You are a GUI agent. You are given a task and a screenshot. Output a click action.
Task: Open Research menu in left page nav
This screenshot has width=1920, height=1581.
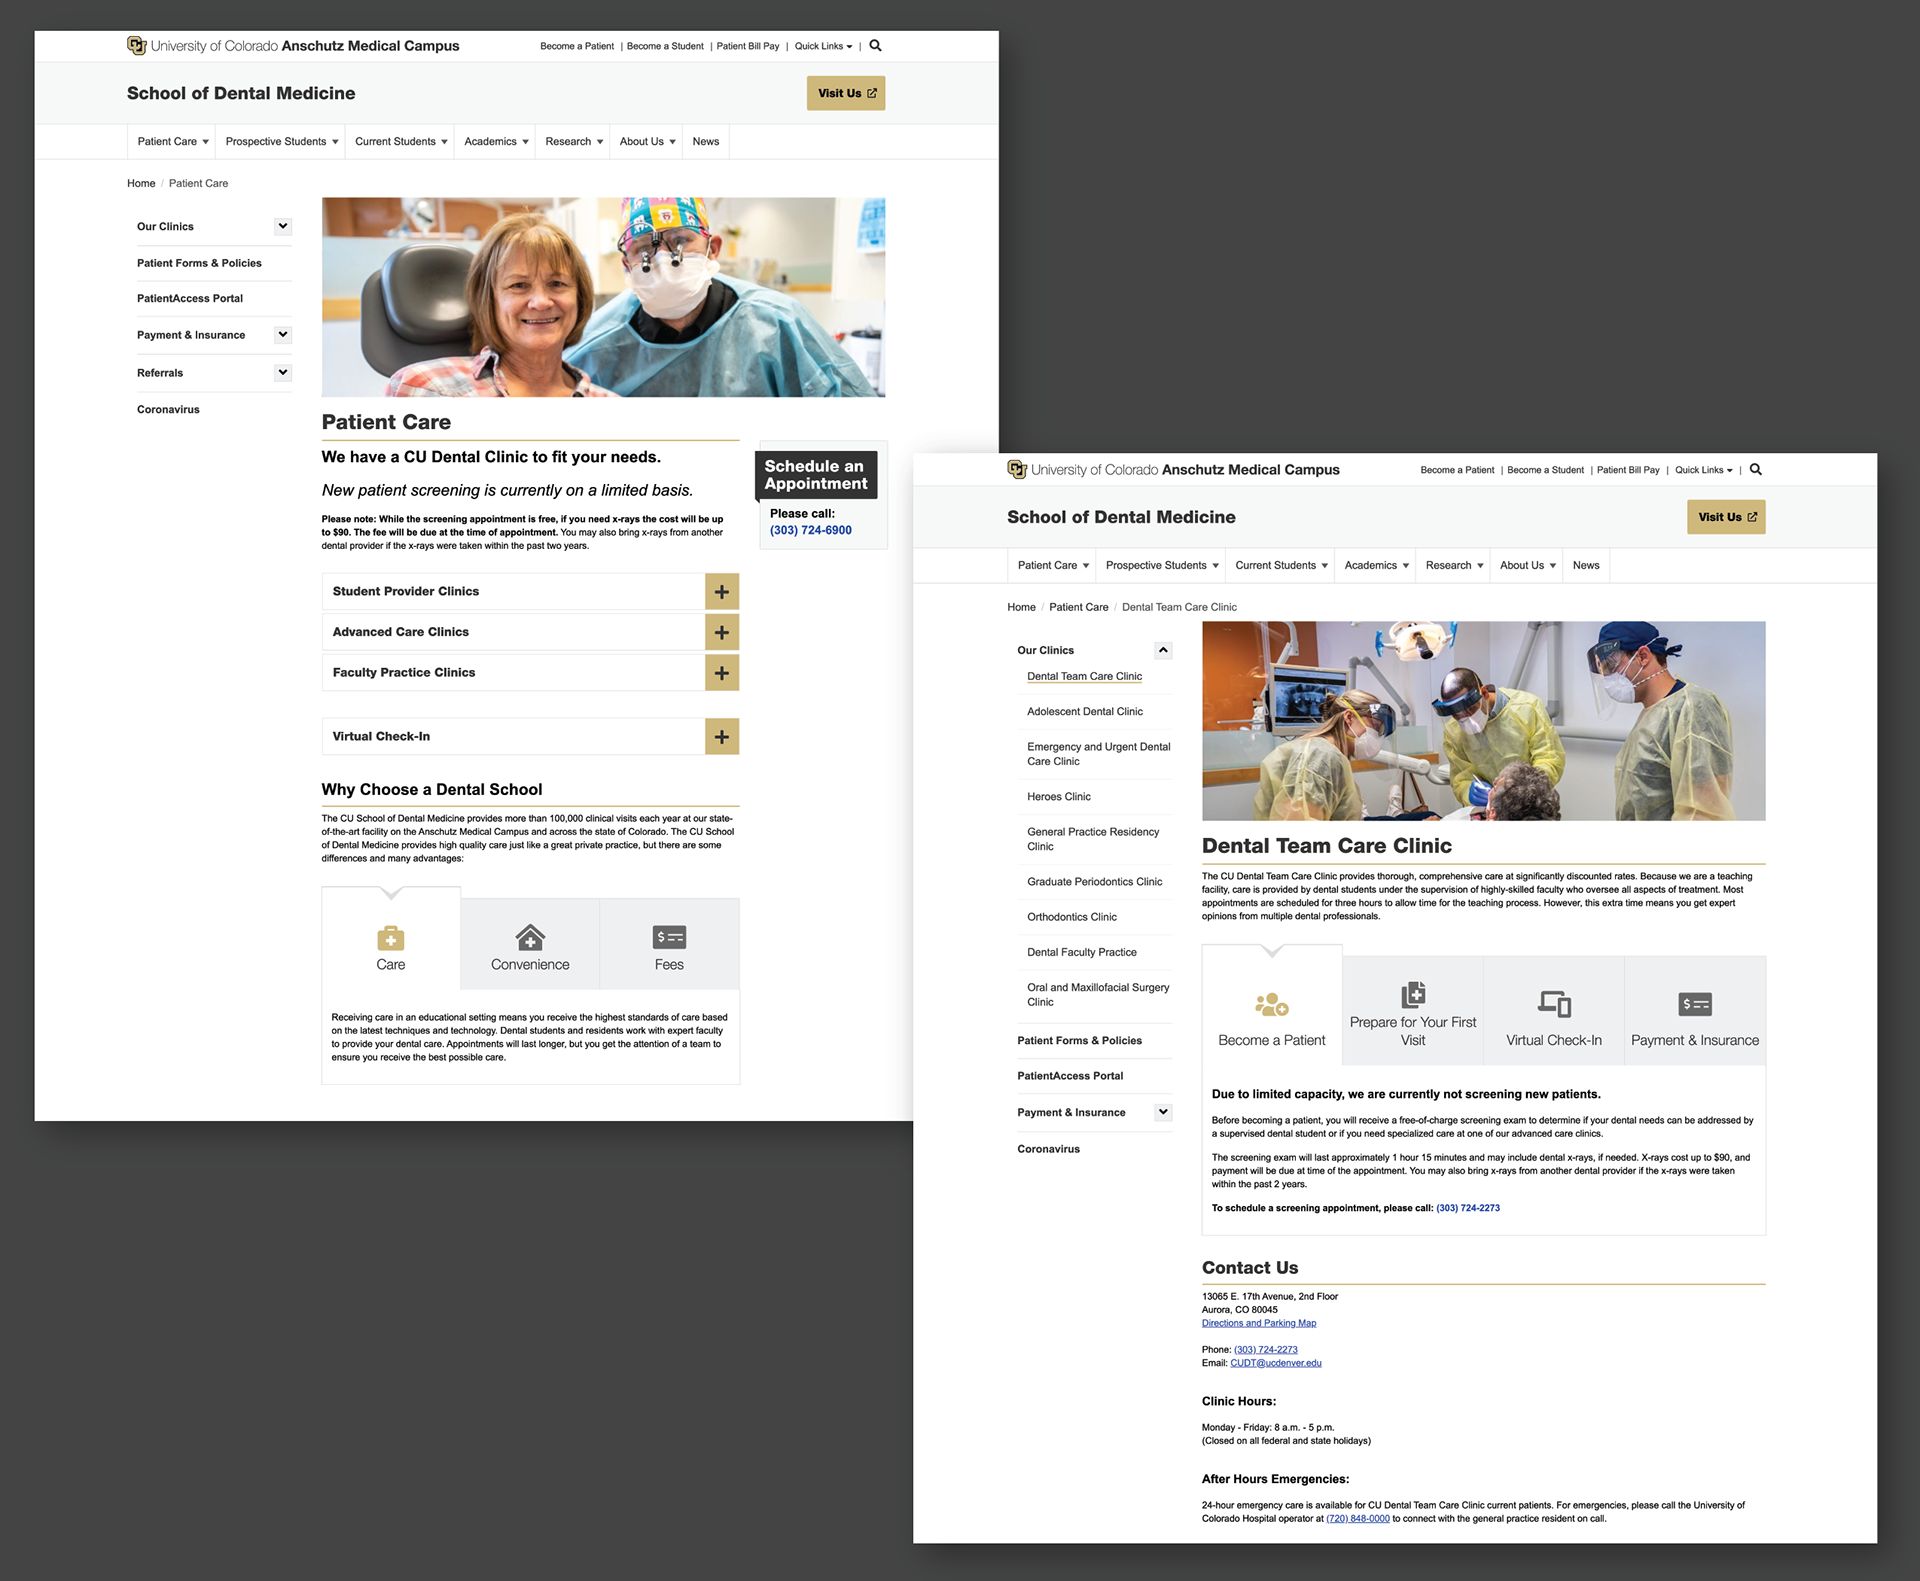coord(573,142)
